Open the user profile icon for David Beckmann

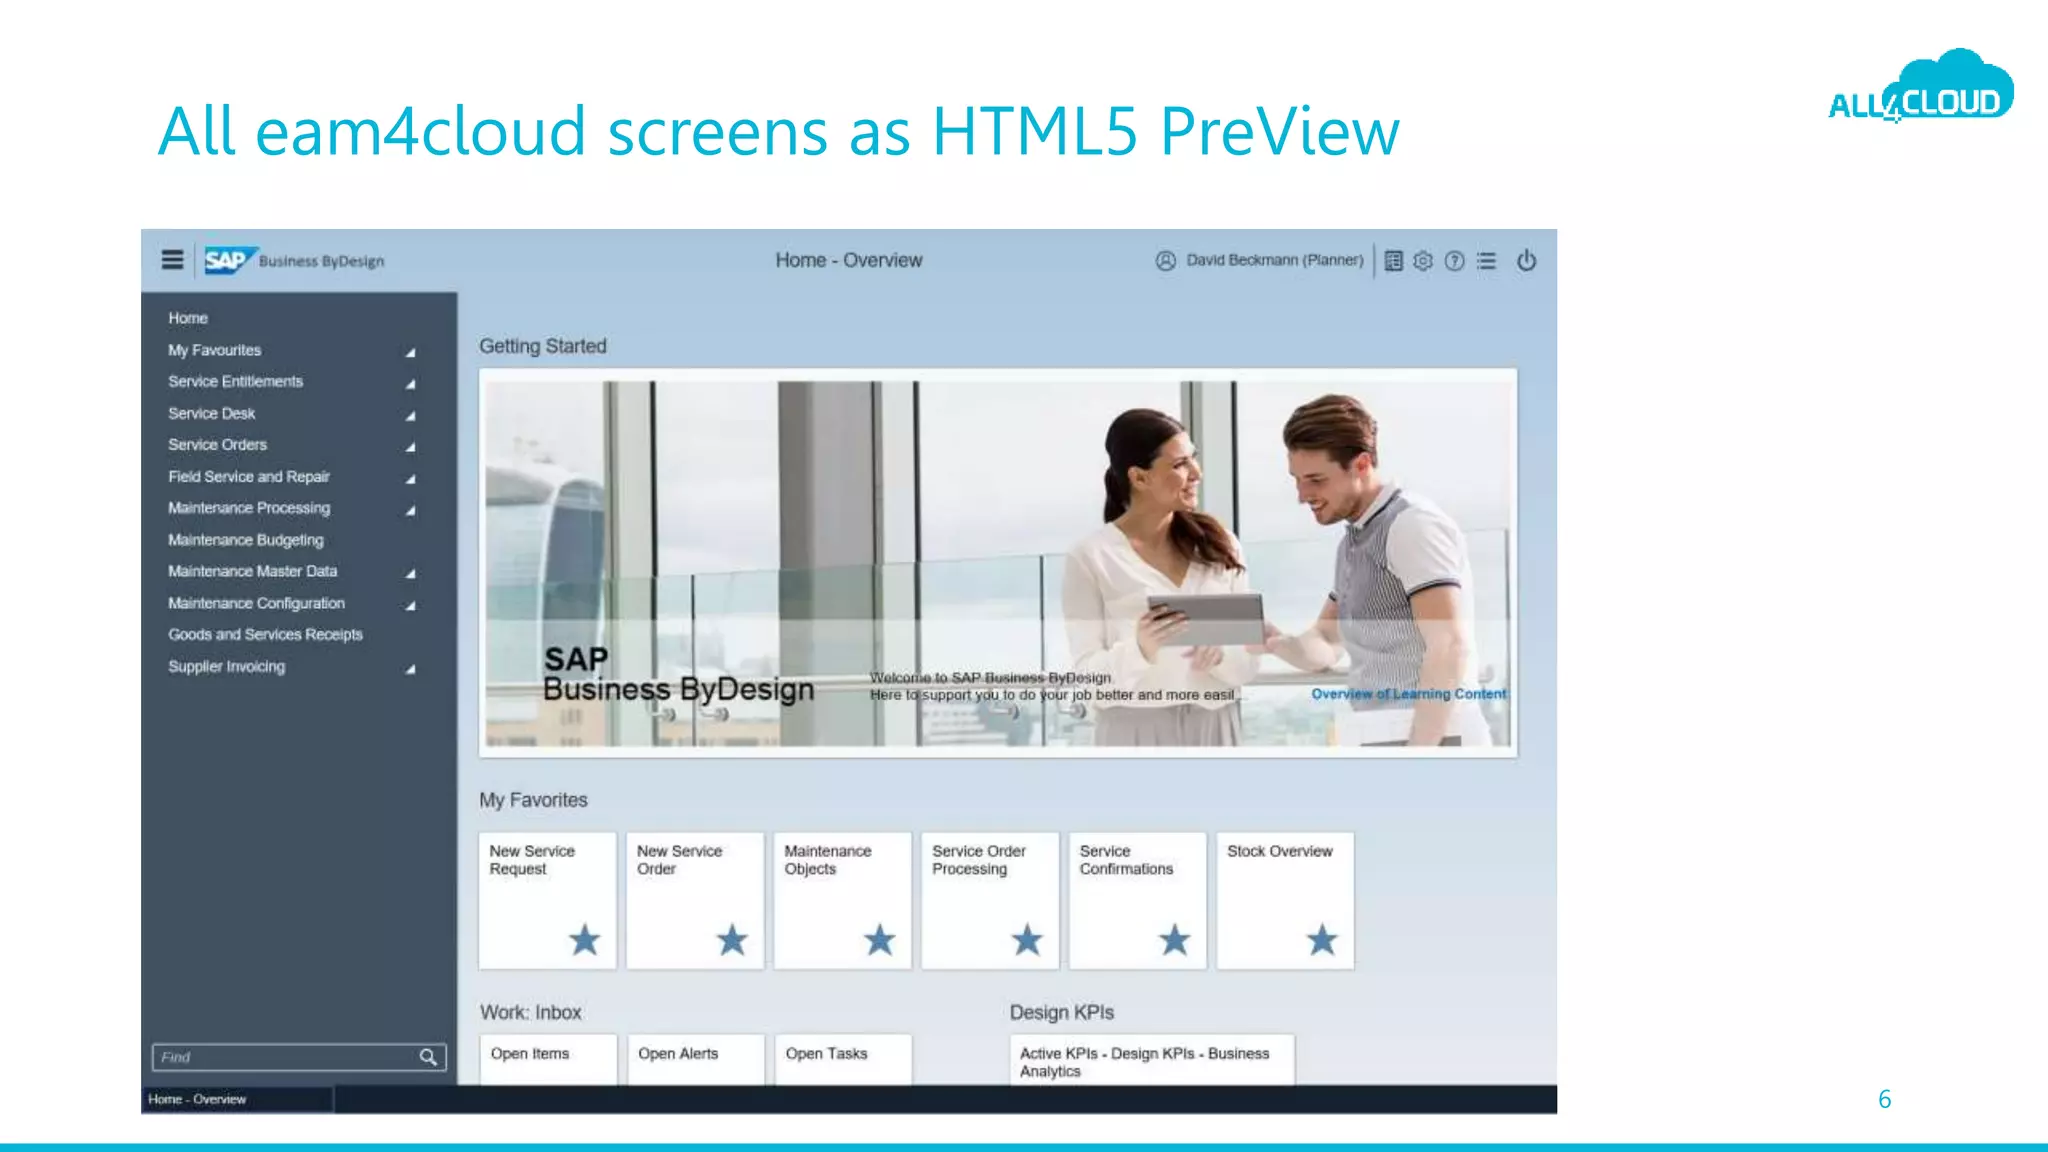pyautogui.click(x=1165, y=260)
